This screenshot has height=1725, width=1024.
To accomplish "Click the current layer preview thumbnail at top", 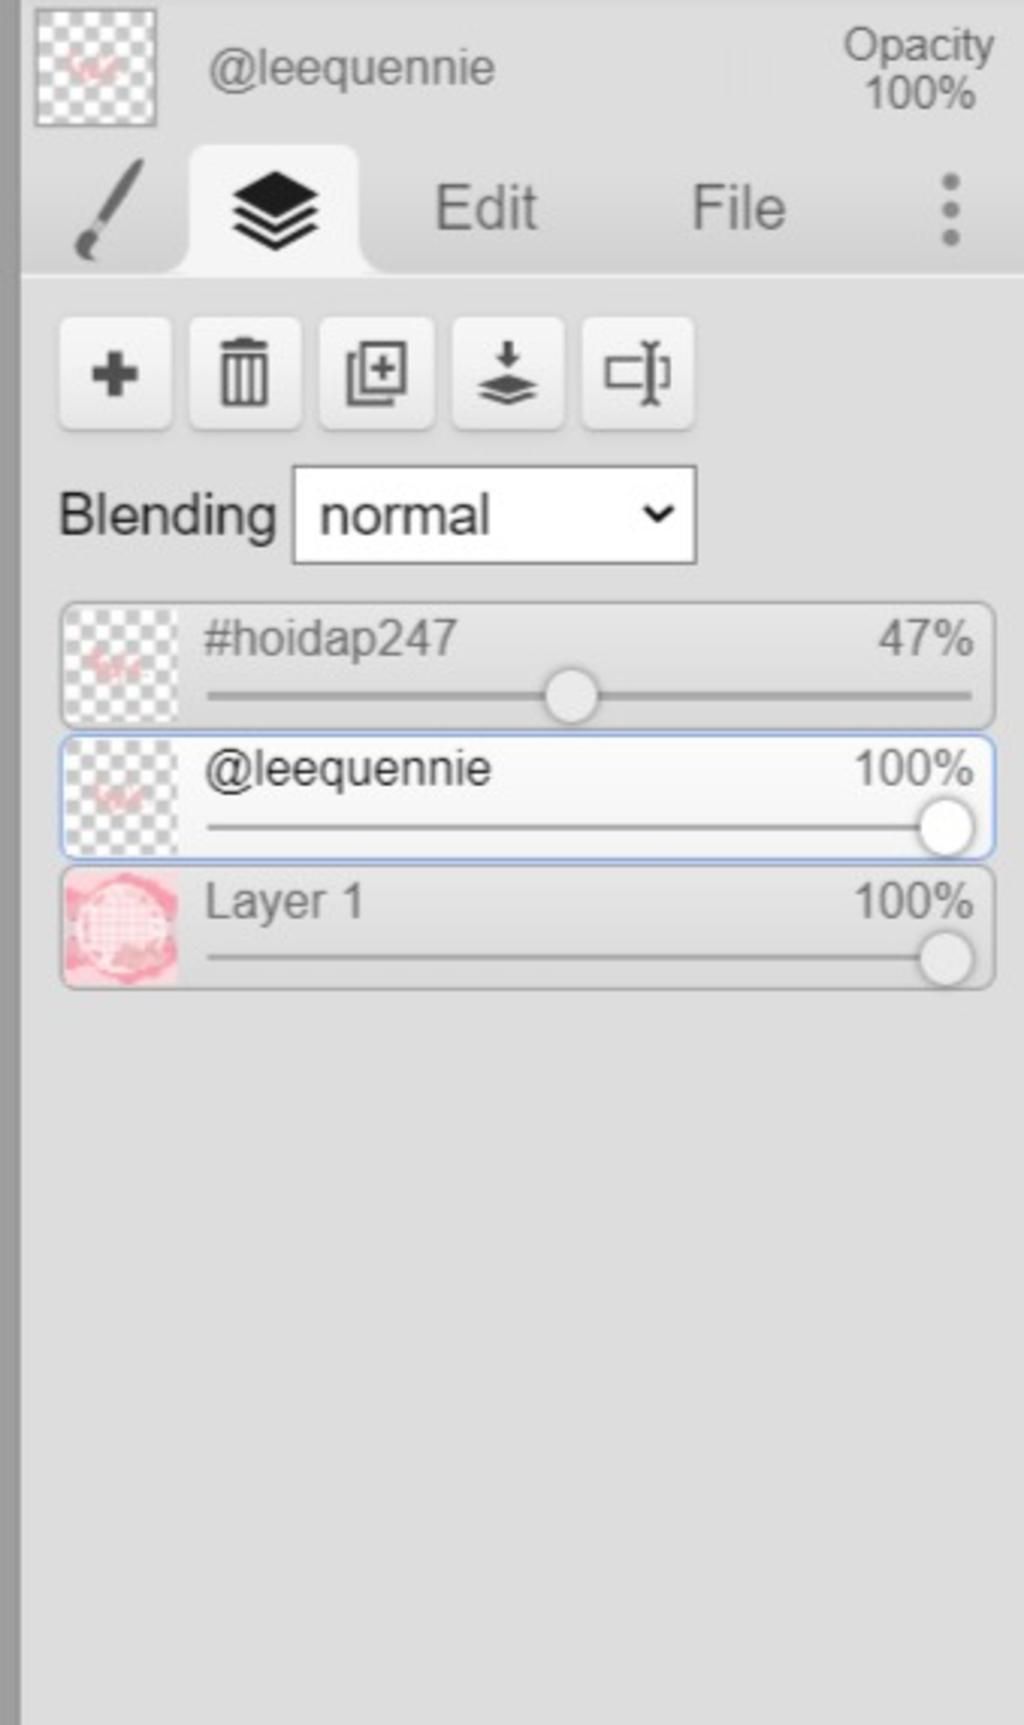I will [96, 68].
